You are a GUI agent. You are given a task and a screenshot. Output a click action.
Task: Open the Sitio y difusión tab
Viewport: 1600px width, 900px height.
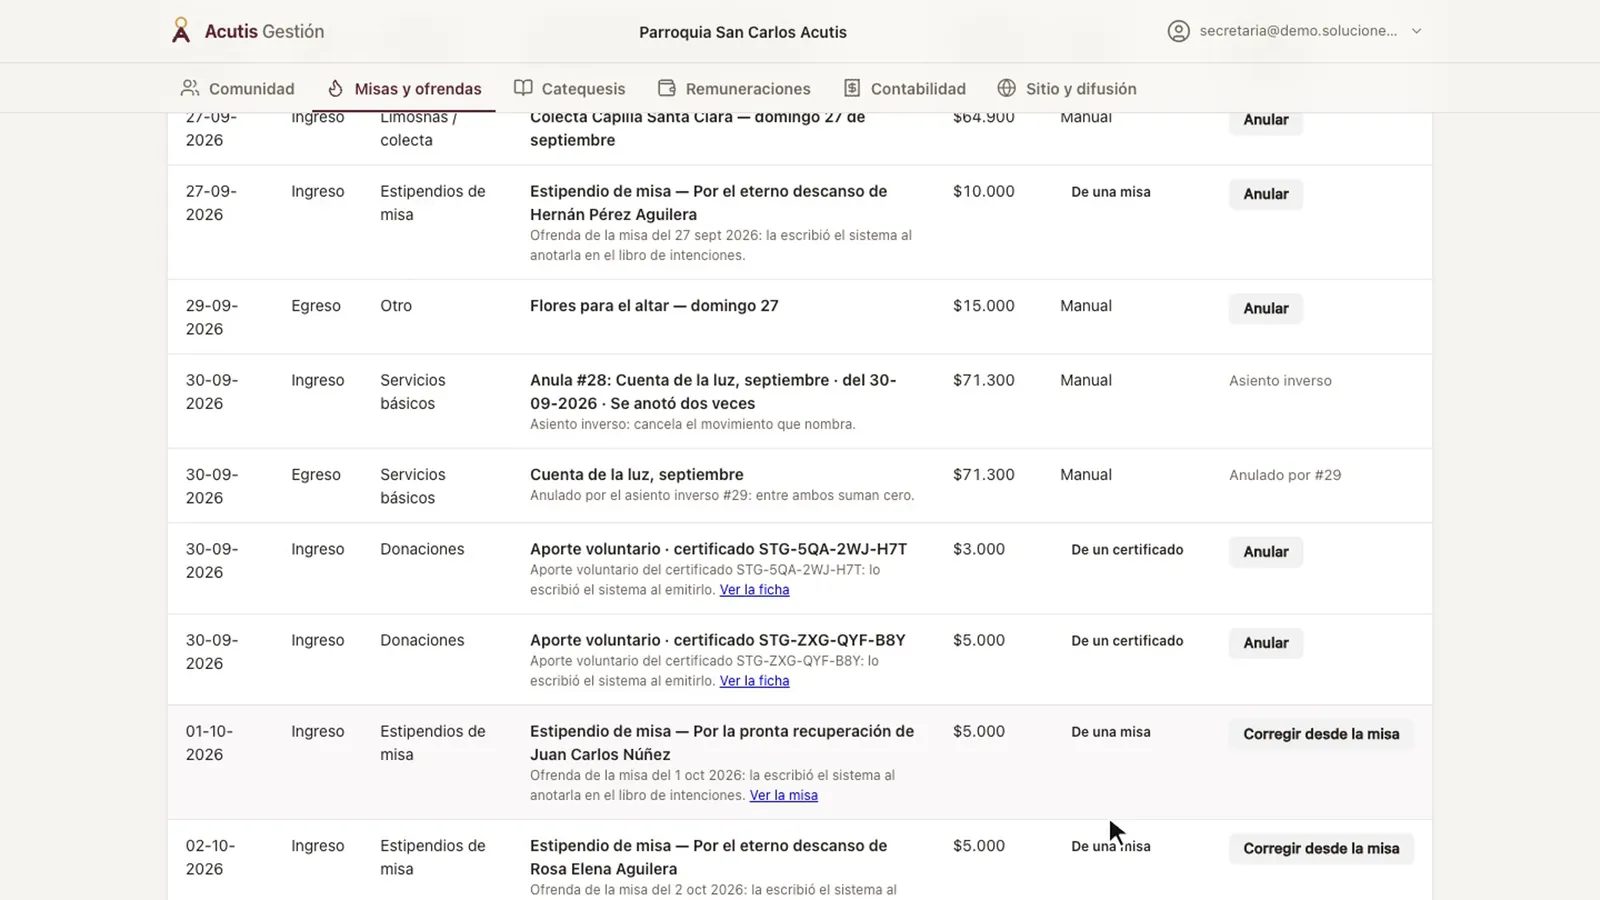tap(1067, 88)
